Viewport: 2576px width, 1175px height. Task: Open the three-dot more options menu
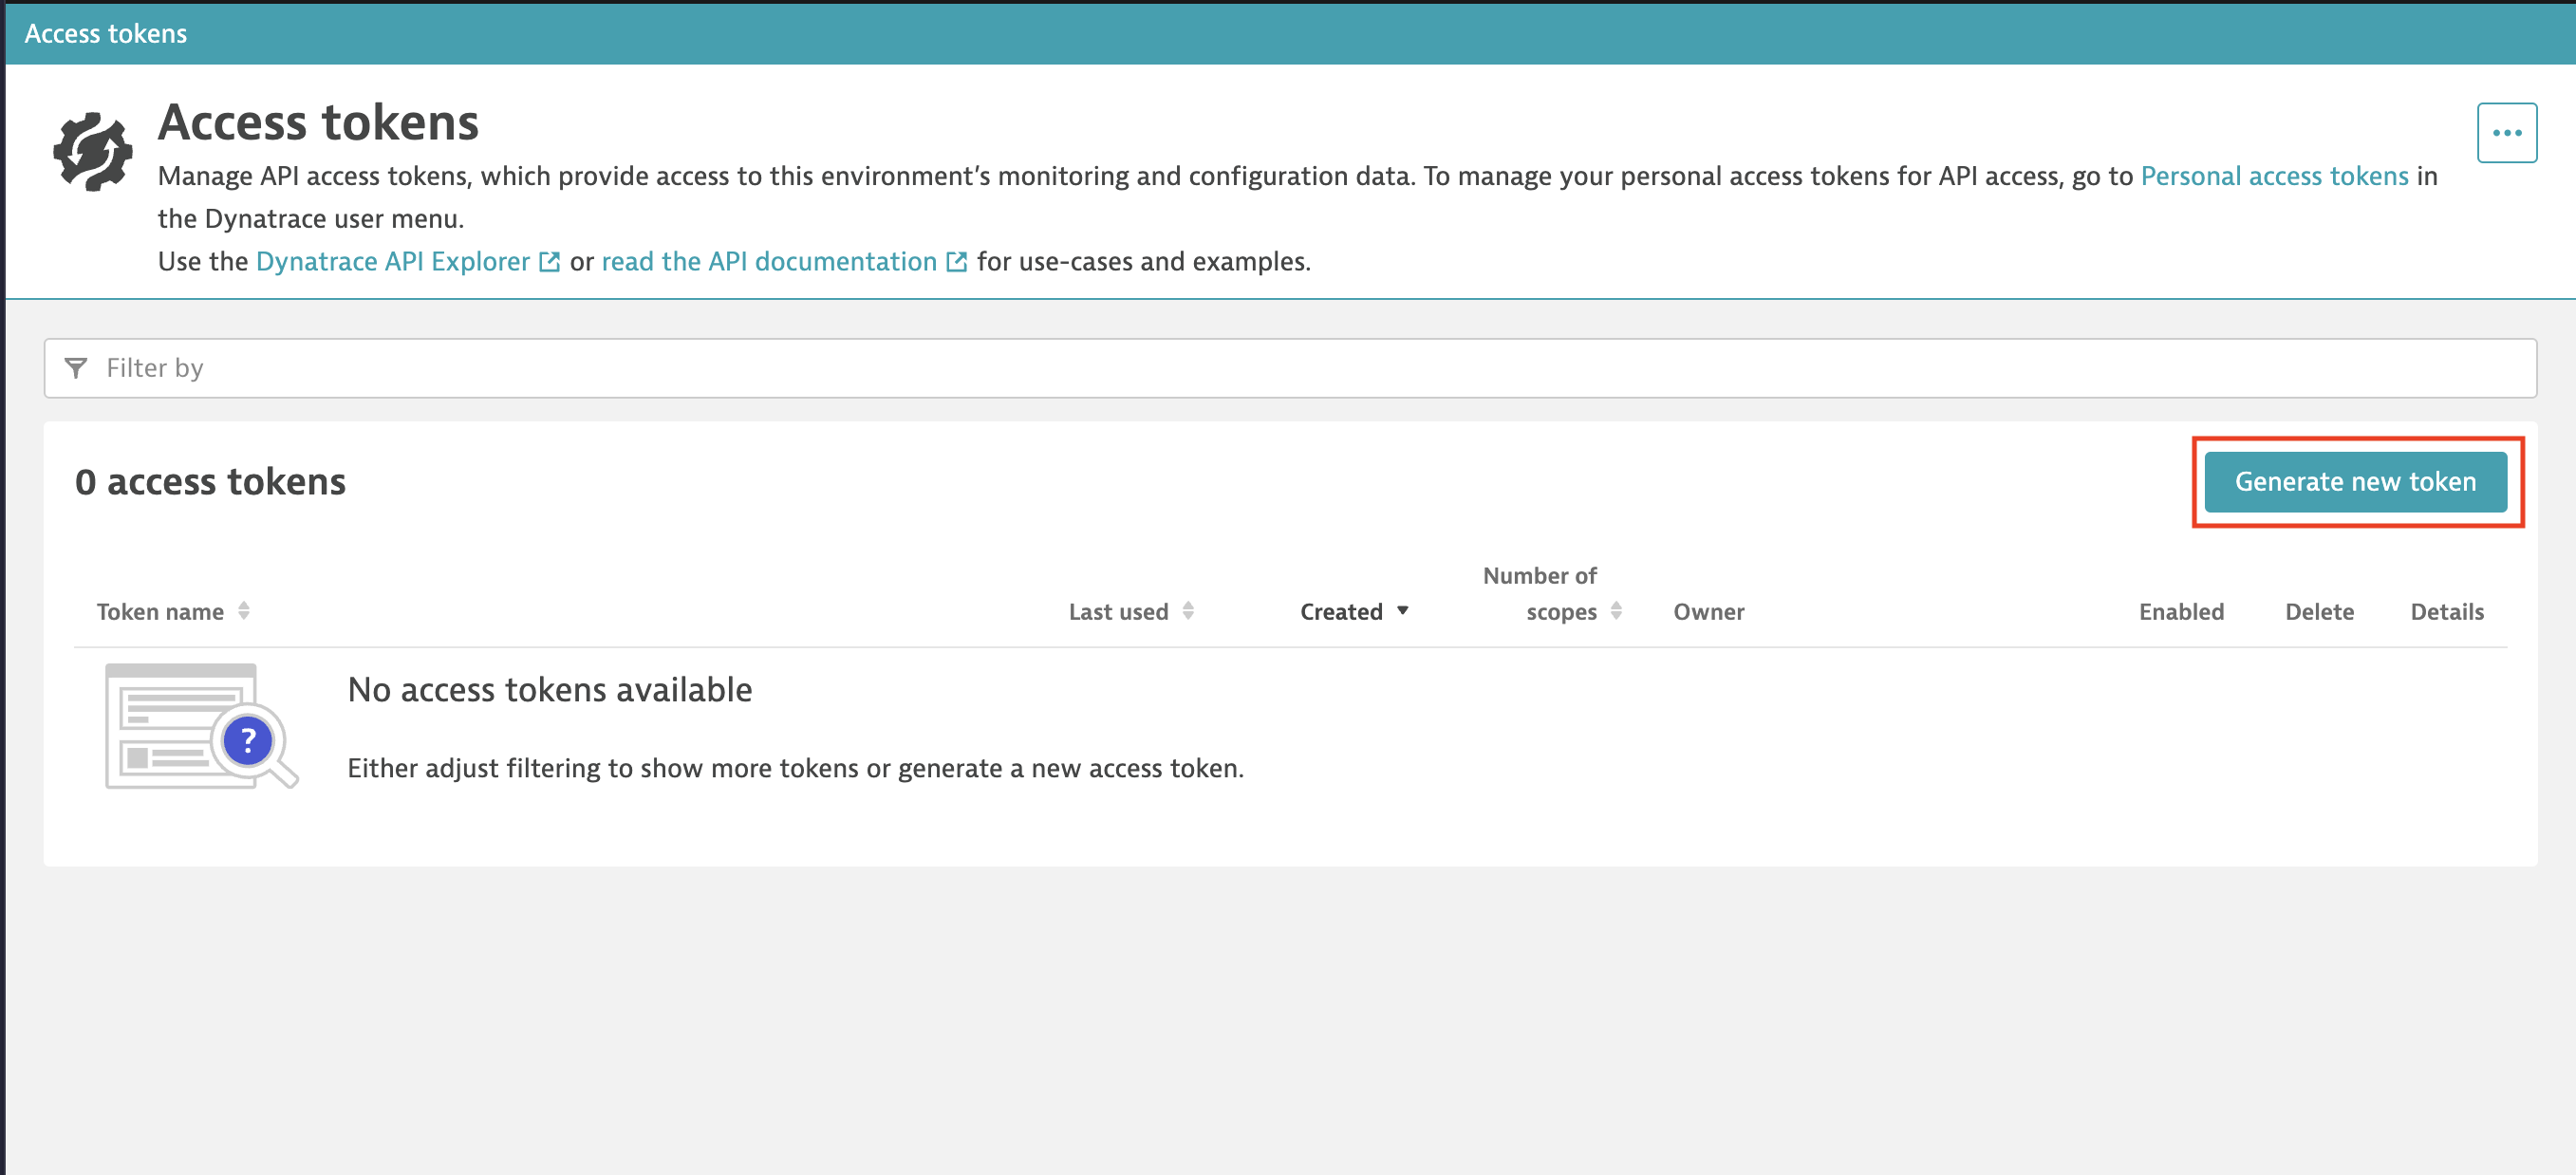(x=2506, y=132)
